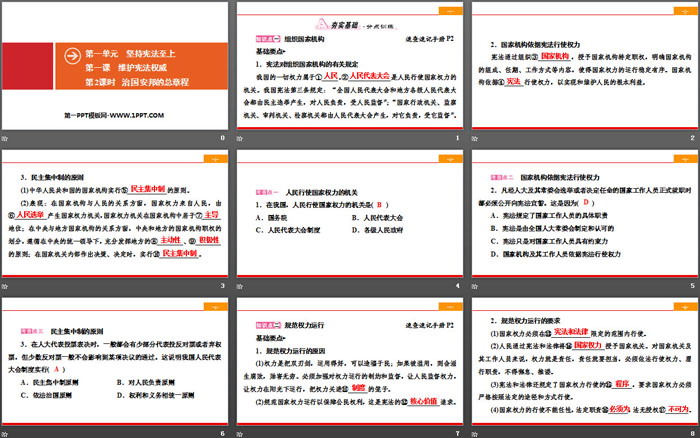This screenshot has height=438, width=700.
Task: Click the orange corner tag on slide 8
Action: (686, 306)
